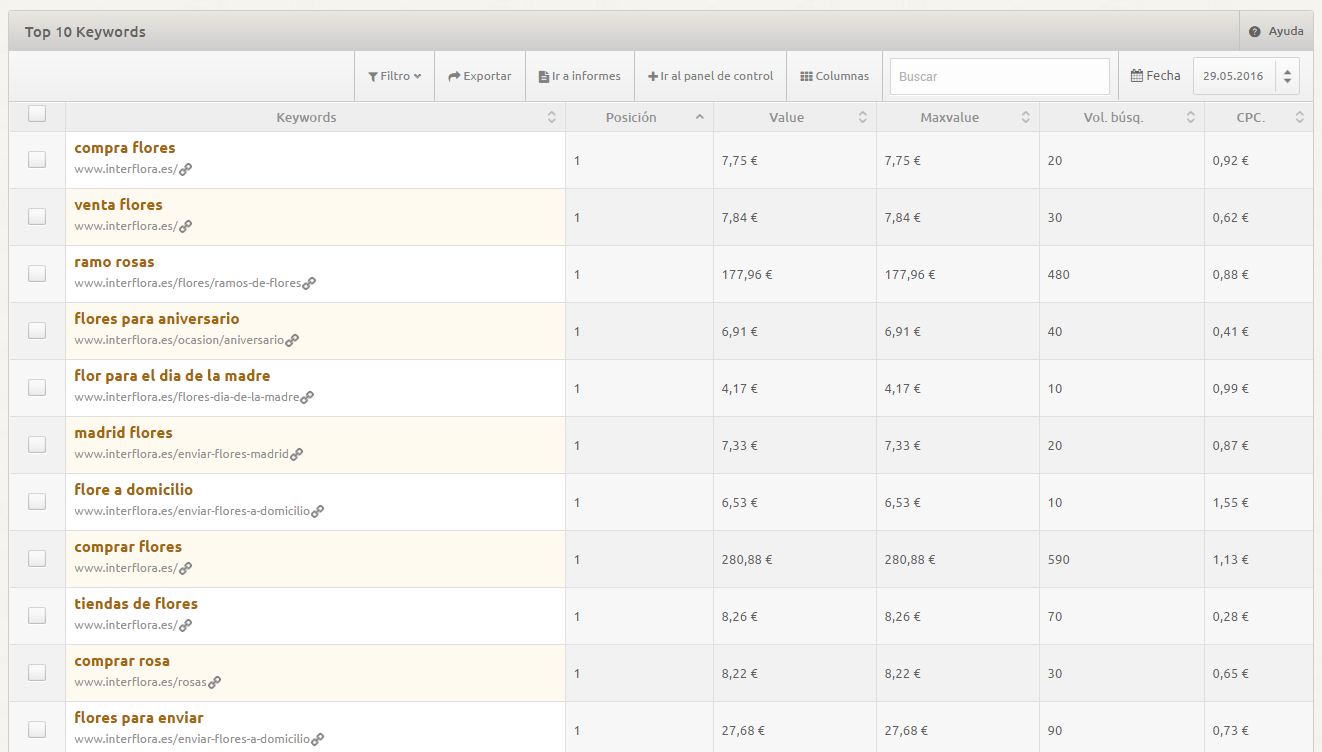Sort by CPC. column arrows
The image size is (1322, 752).
pos(1299,117)
